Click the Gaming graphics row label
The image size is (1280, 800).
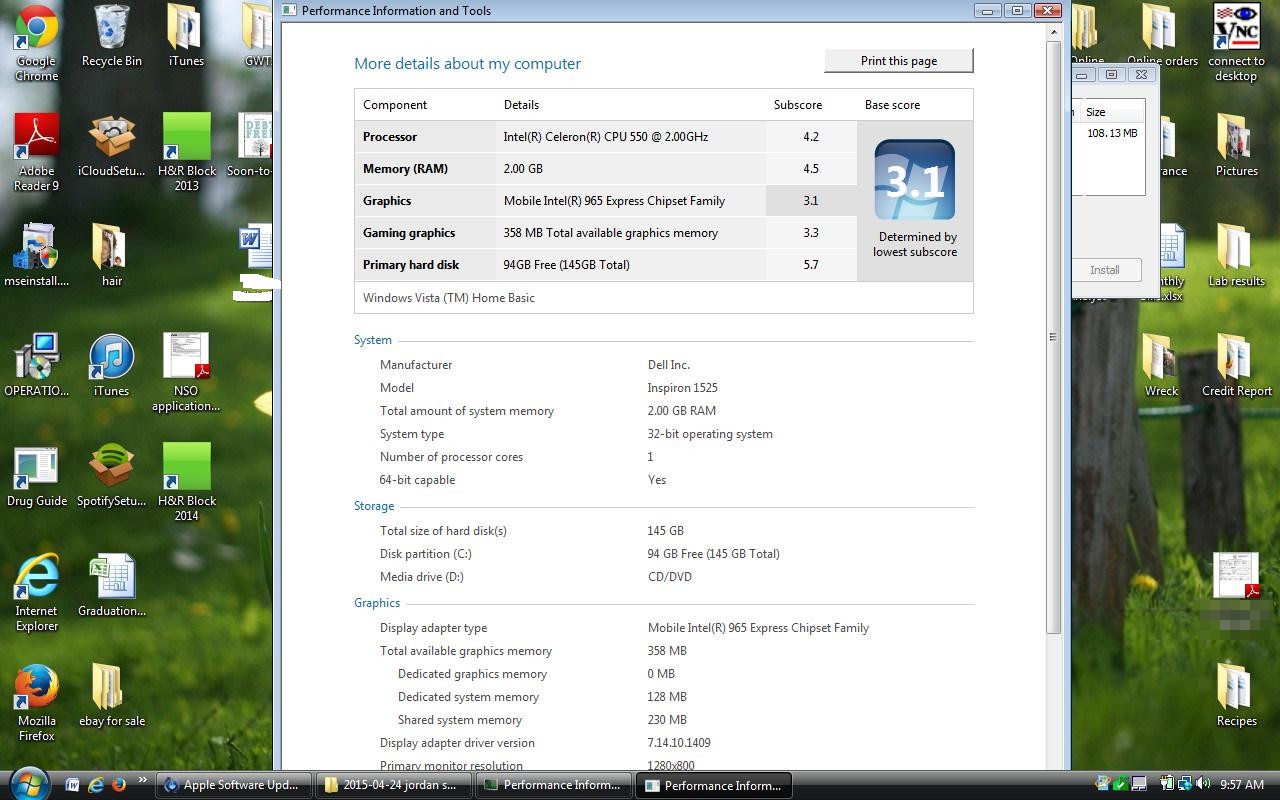click(409, 233)
